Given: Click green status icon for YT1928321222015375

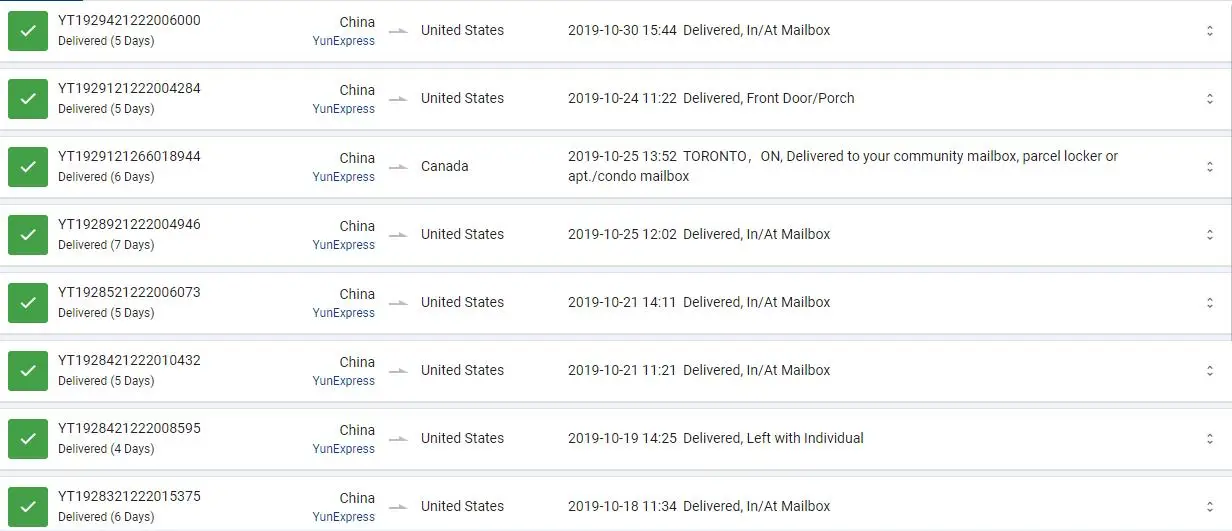Looking at the screenshot, I should pyautogui.click(x=28, y=506).
